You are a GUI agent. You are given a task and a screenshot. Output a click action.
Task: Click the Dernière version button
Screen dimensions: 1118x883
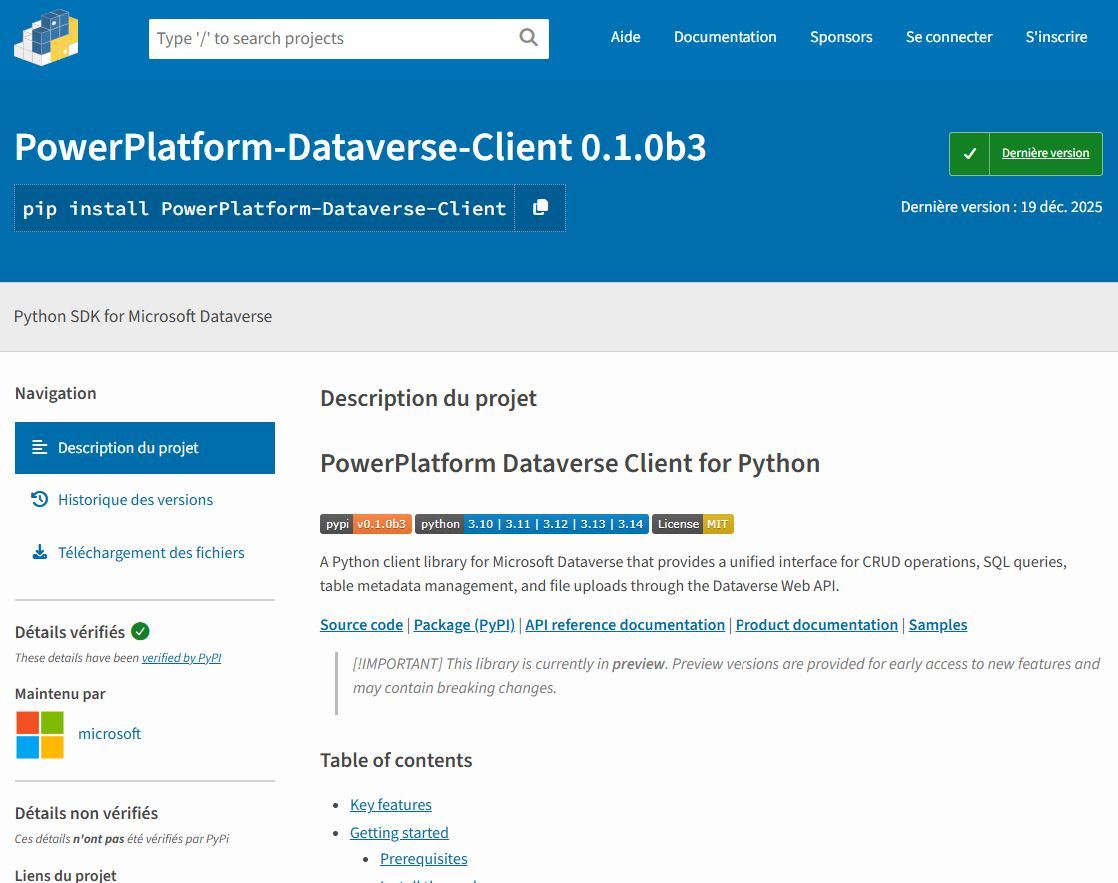(x=1025, y=153)
